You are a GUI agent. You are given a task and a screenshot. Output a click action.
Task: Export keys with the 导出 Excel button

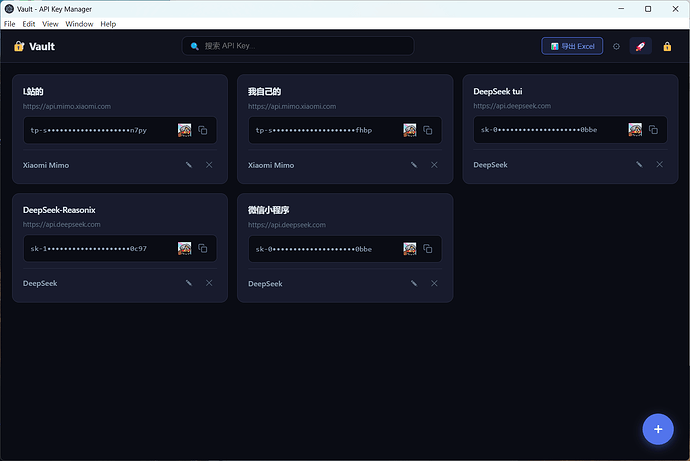point(572,46)
